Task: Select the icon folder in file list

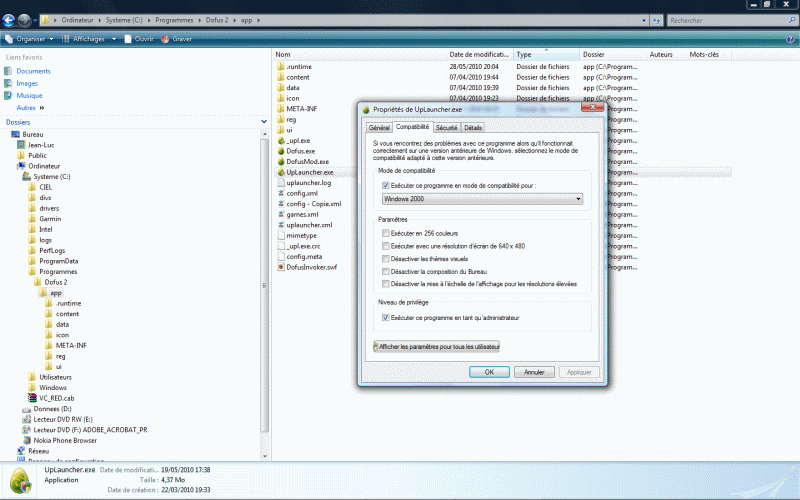Action: click(x=292, y=98)
